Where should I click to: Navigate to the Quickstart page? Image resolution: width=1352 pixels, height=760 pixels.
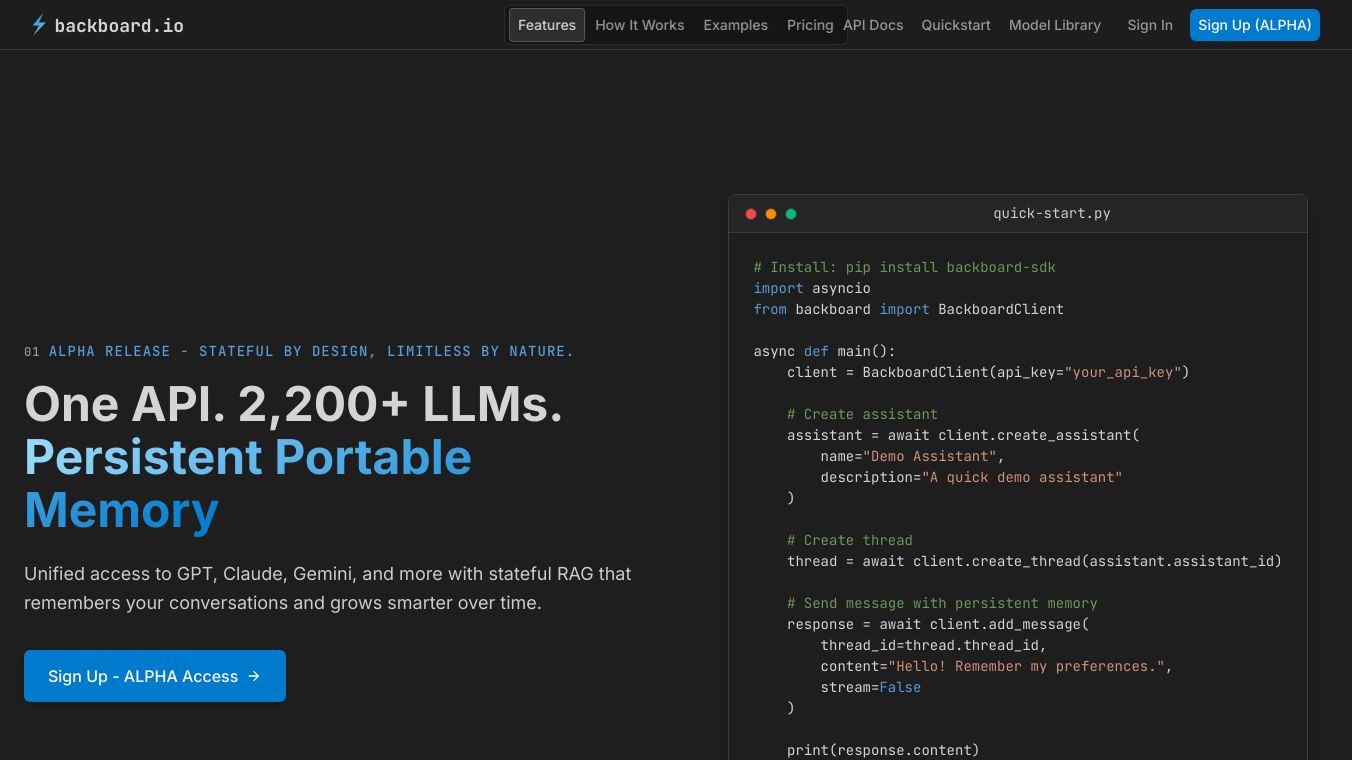[955, 25]
